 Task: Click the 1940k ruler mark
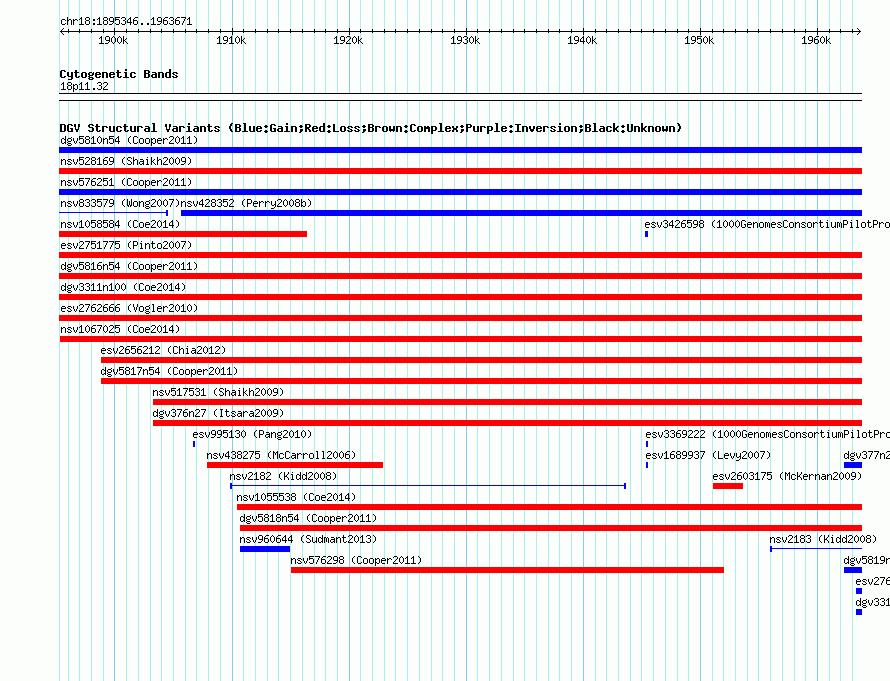[582, 40]
